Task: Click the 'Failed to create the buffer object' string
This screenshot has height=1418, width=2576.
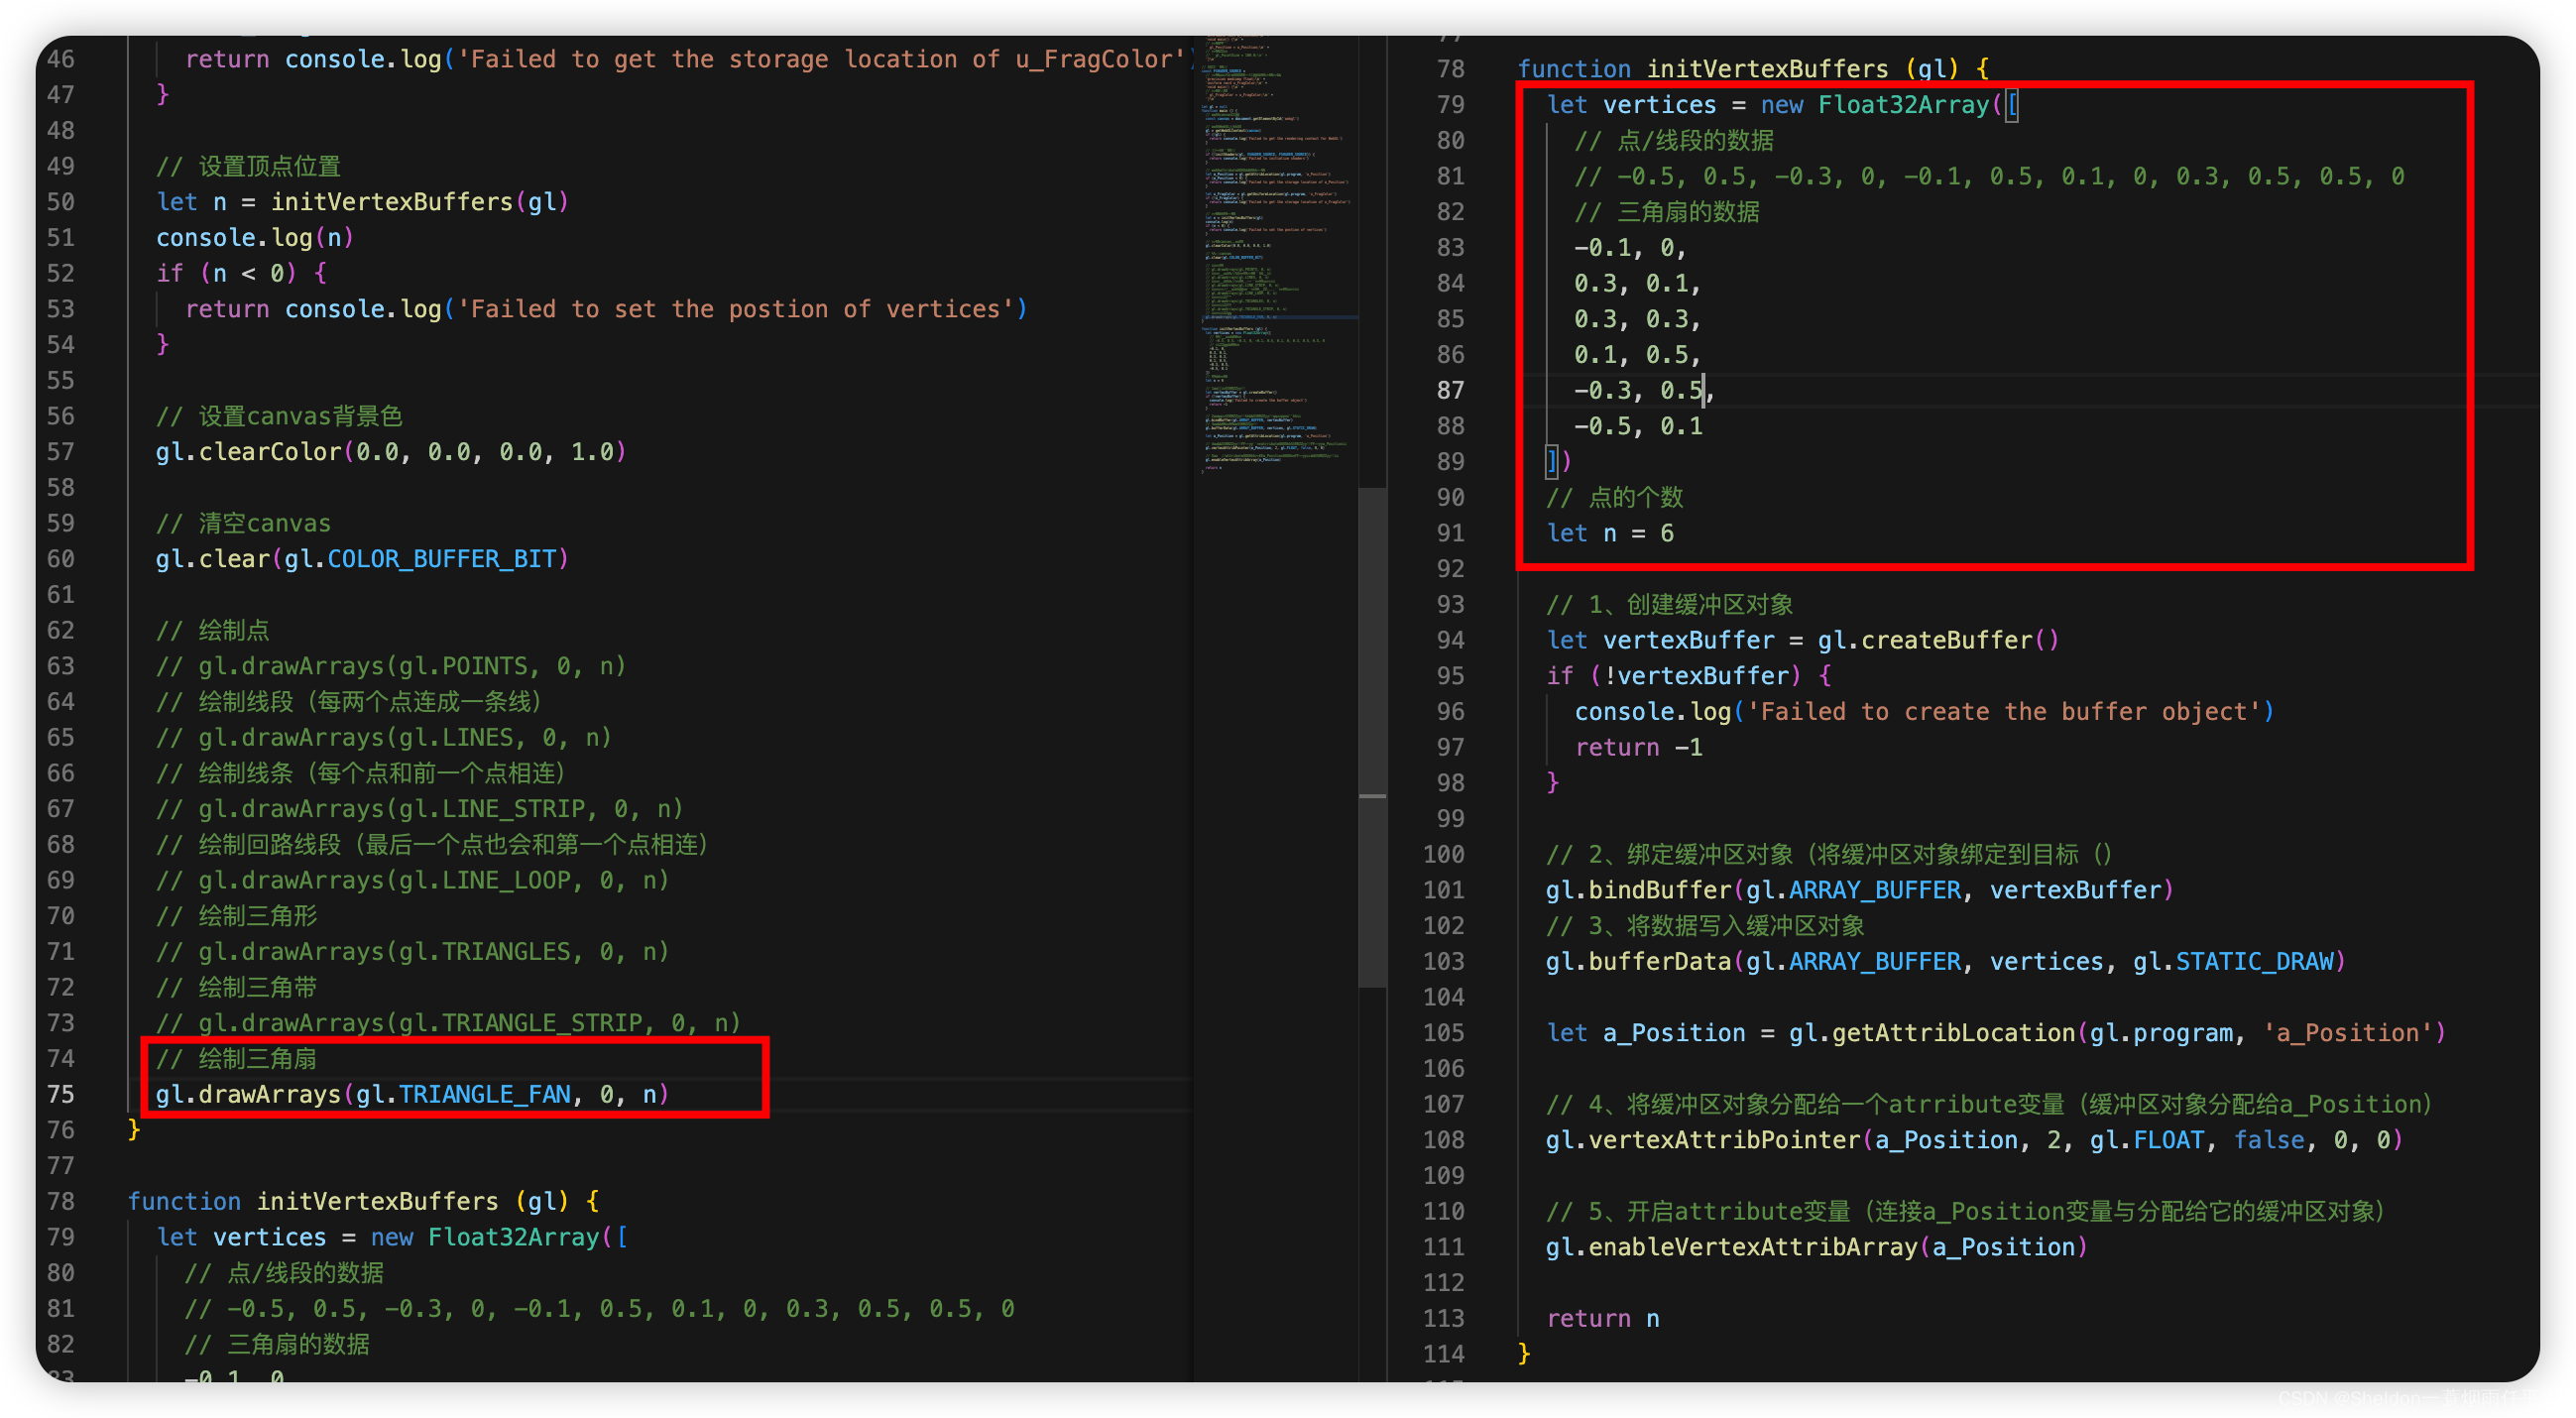Action: point(2003,712)
